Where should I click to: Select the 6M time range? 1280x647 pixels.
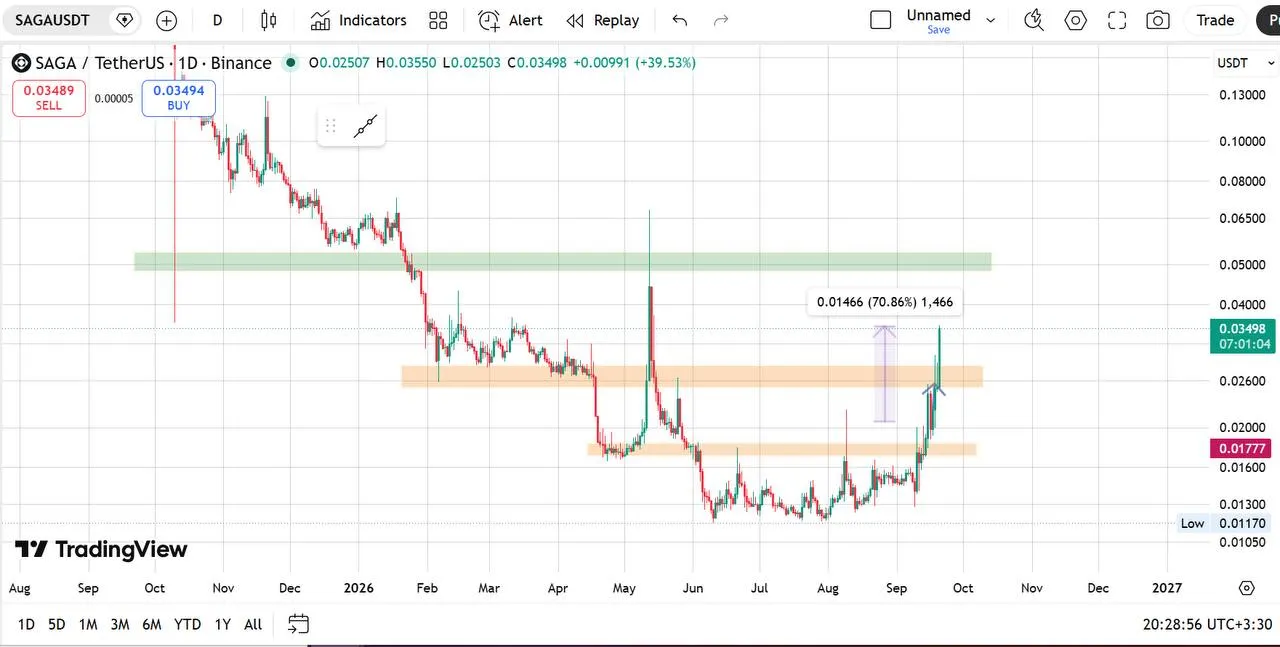point(152,624)
